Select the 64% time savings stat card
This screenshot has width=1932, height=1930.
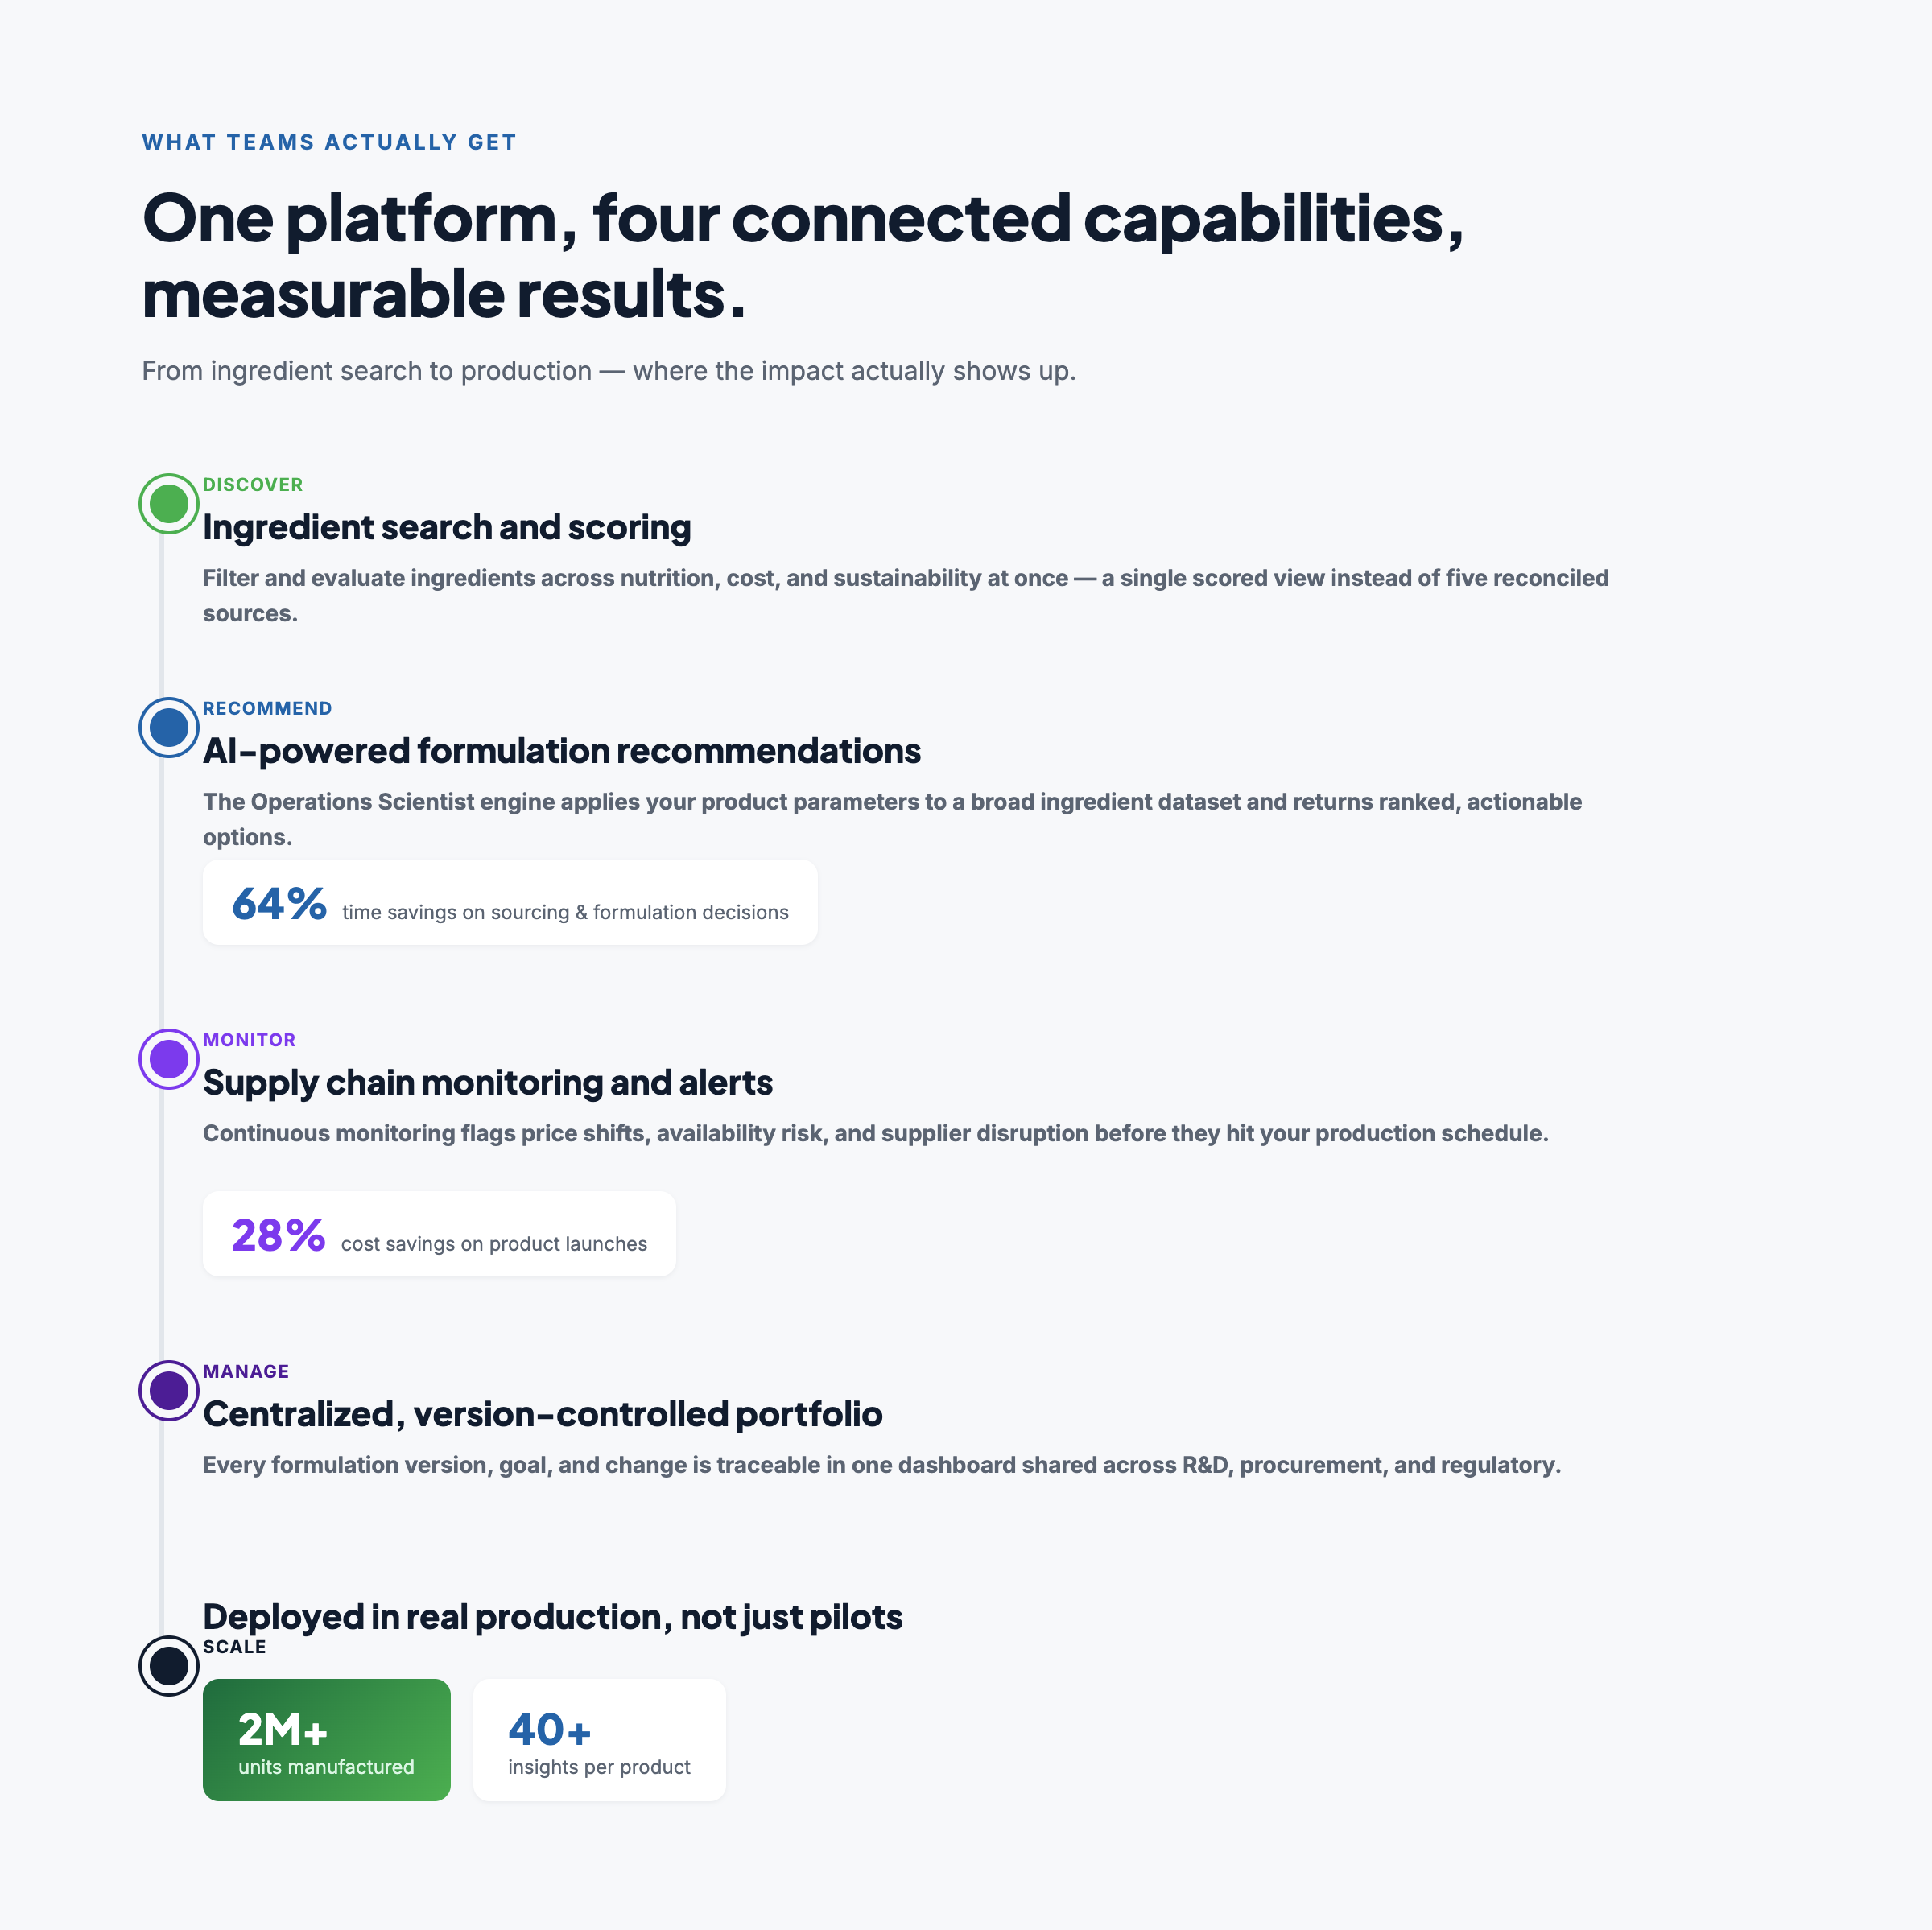click(x=510, y=902)
